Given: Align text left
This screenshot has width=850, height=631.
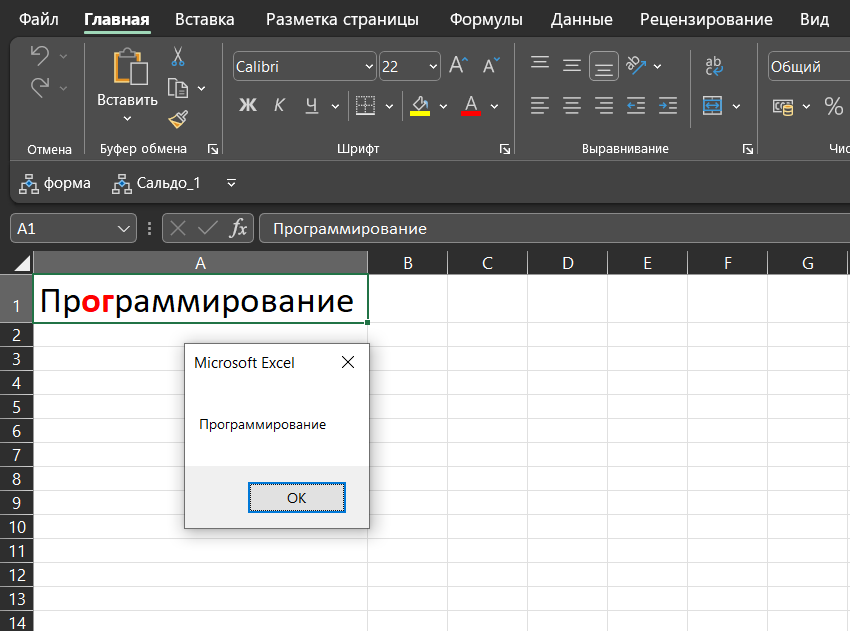Looking at the screenshot, I should click(x=540, y=105).
